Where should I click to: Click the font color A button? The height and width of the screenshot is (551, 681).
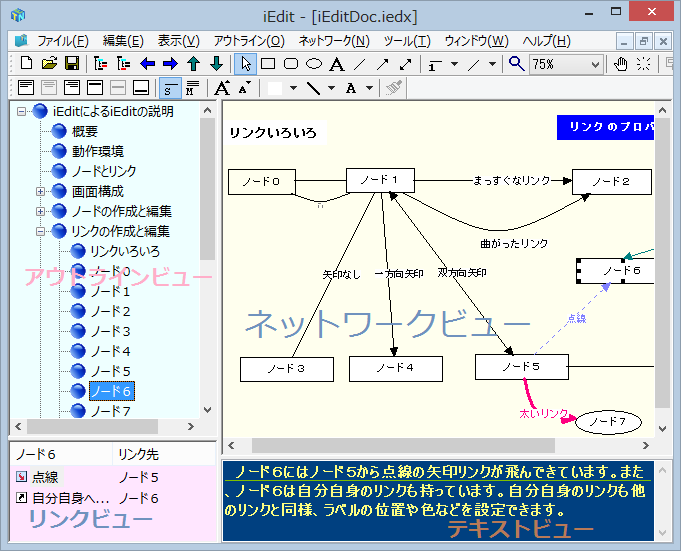point(351,88)
